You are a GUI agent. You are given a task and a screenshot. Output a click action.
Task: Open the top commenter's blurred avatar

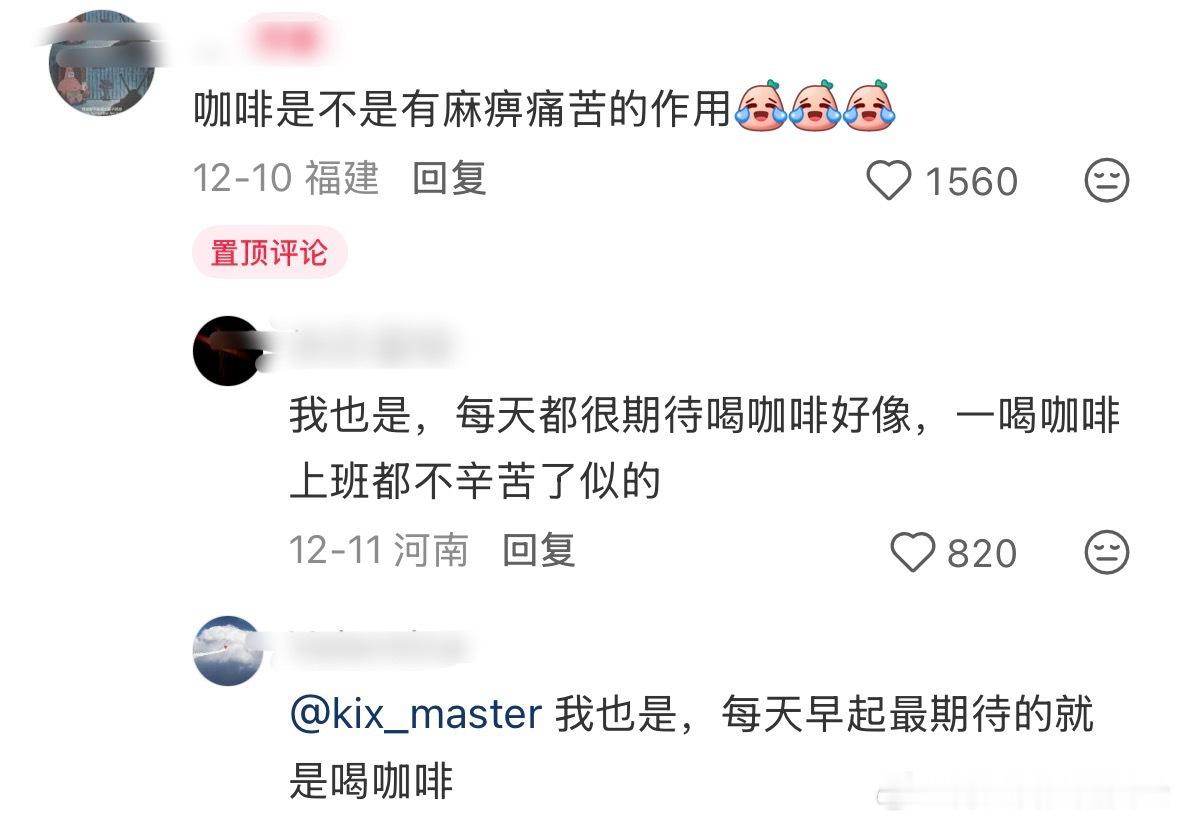click(x=102, y=63)
